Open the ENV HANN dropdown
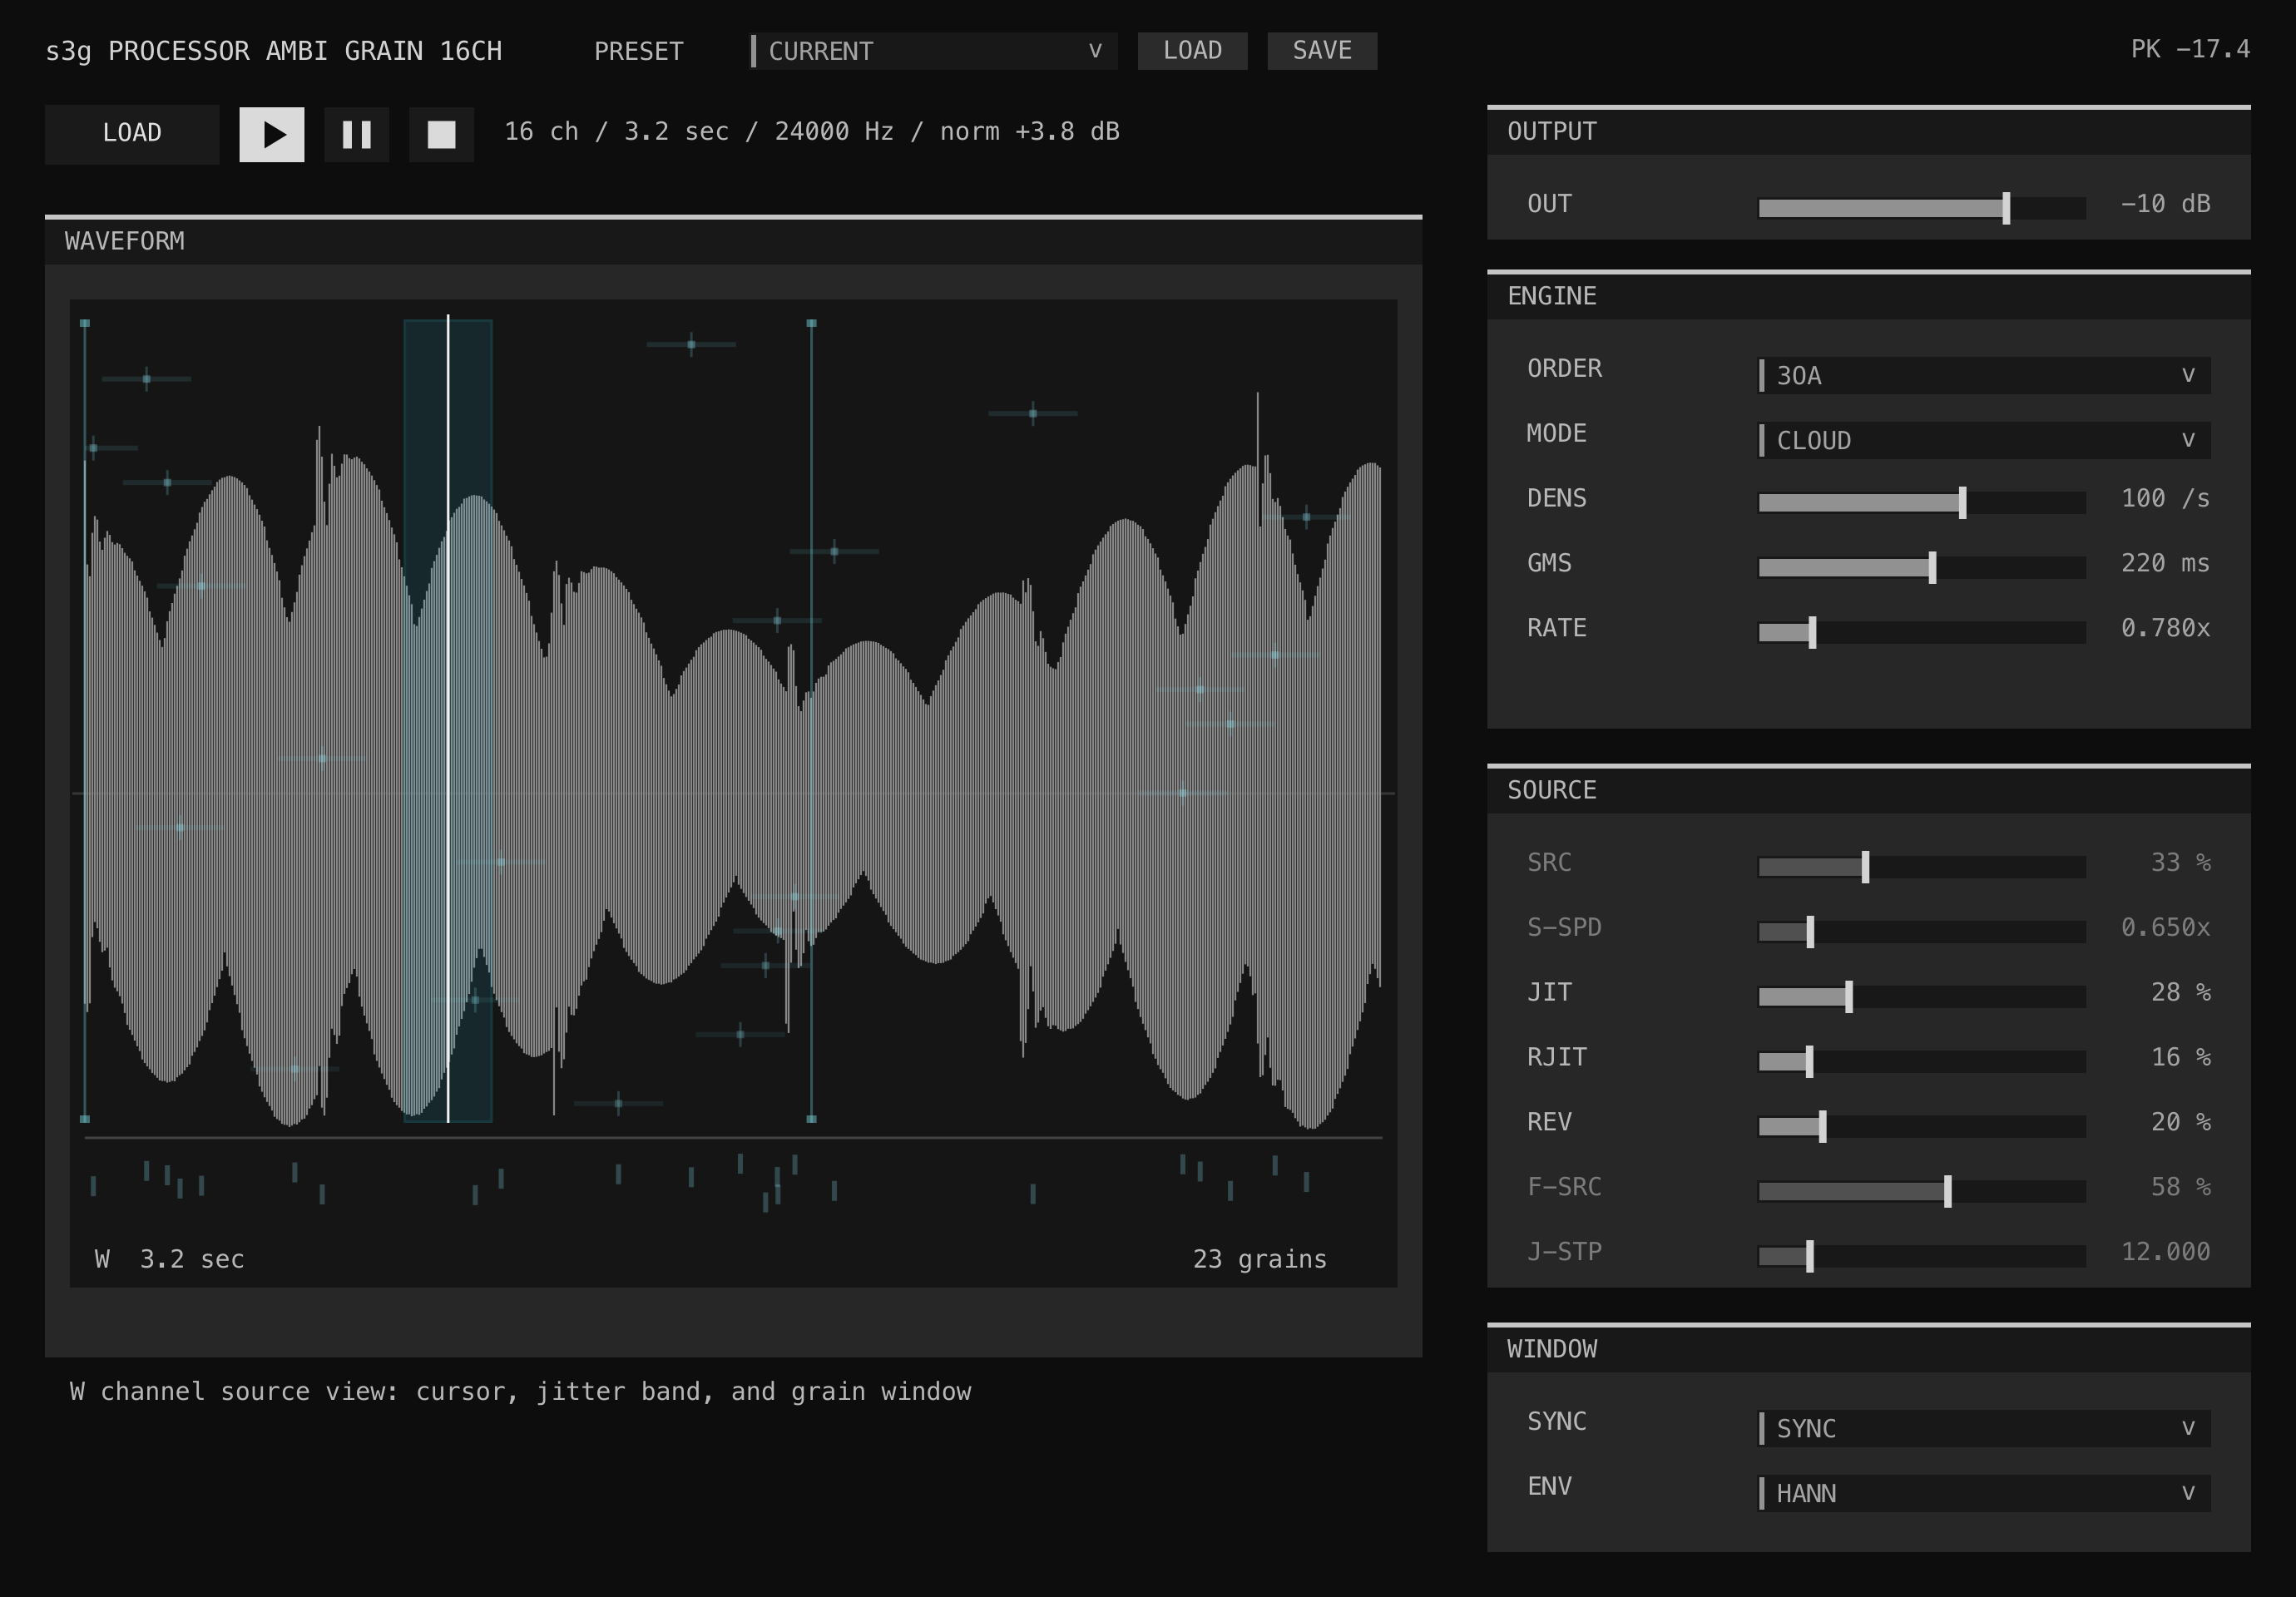The height and width of the screenshot is (1597, 2296). [x=1984, y=1493]
